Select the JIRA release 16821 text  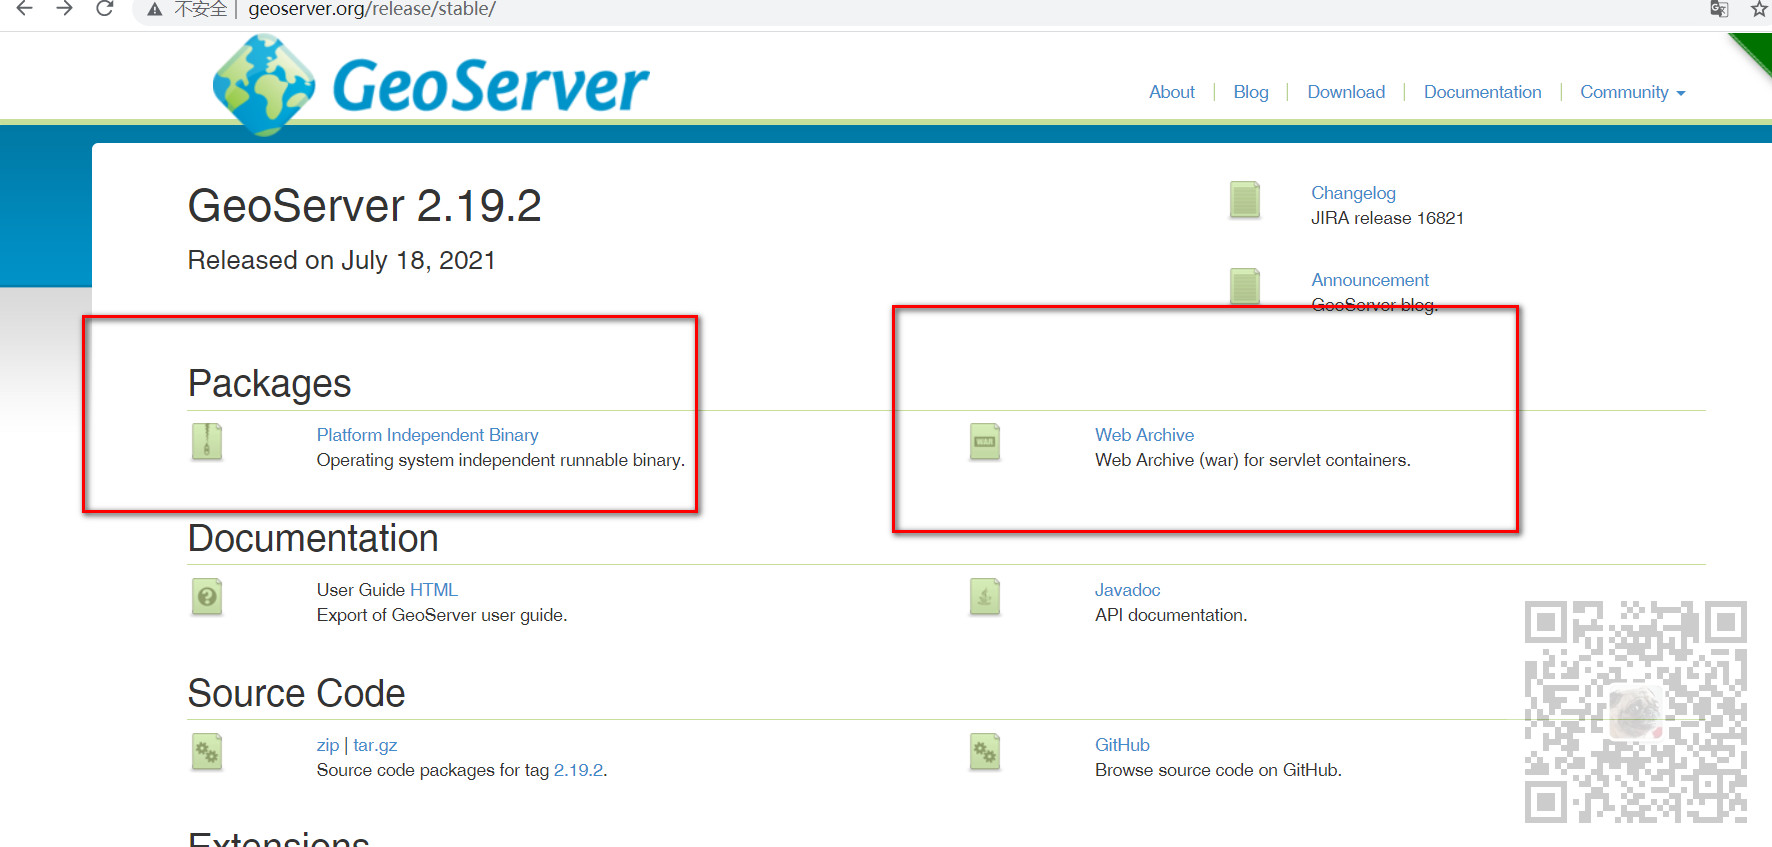tap(1387, 218)
